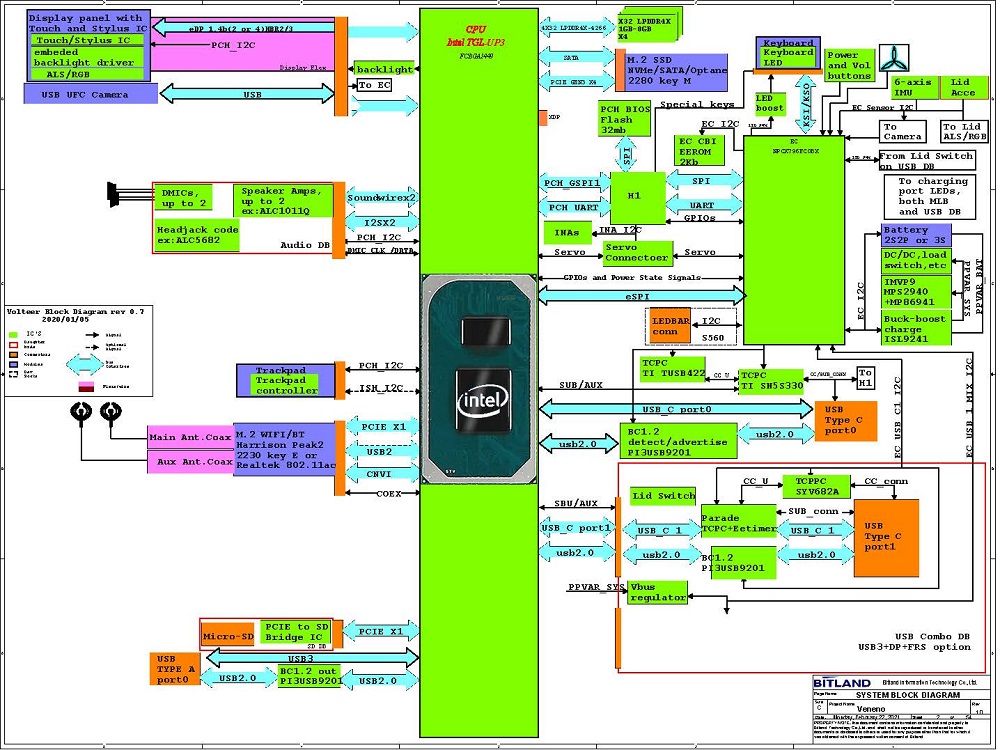Click the green backlight label

[385, 69]
